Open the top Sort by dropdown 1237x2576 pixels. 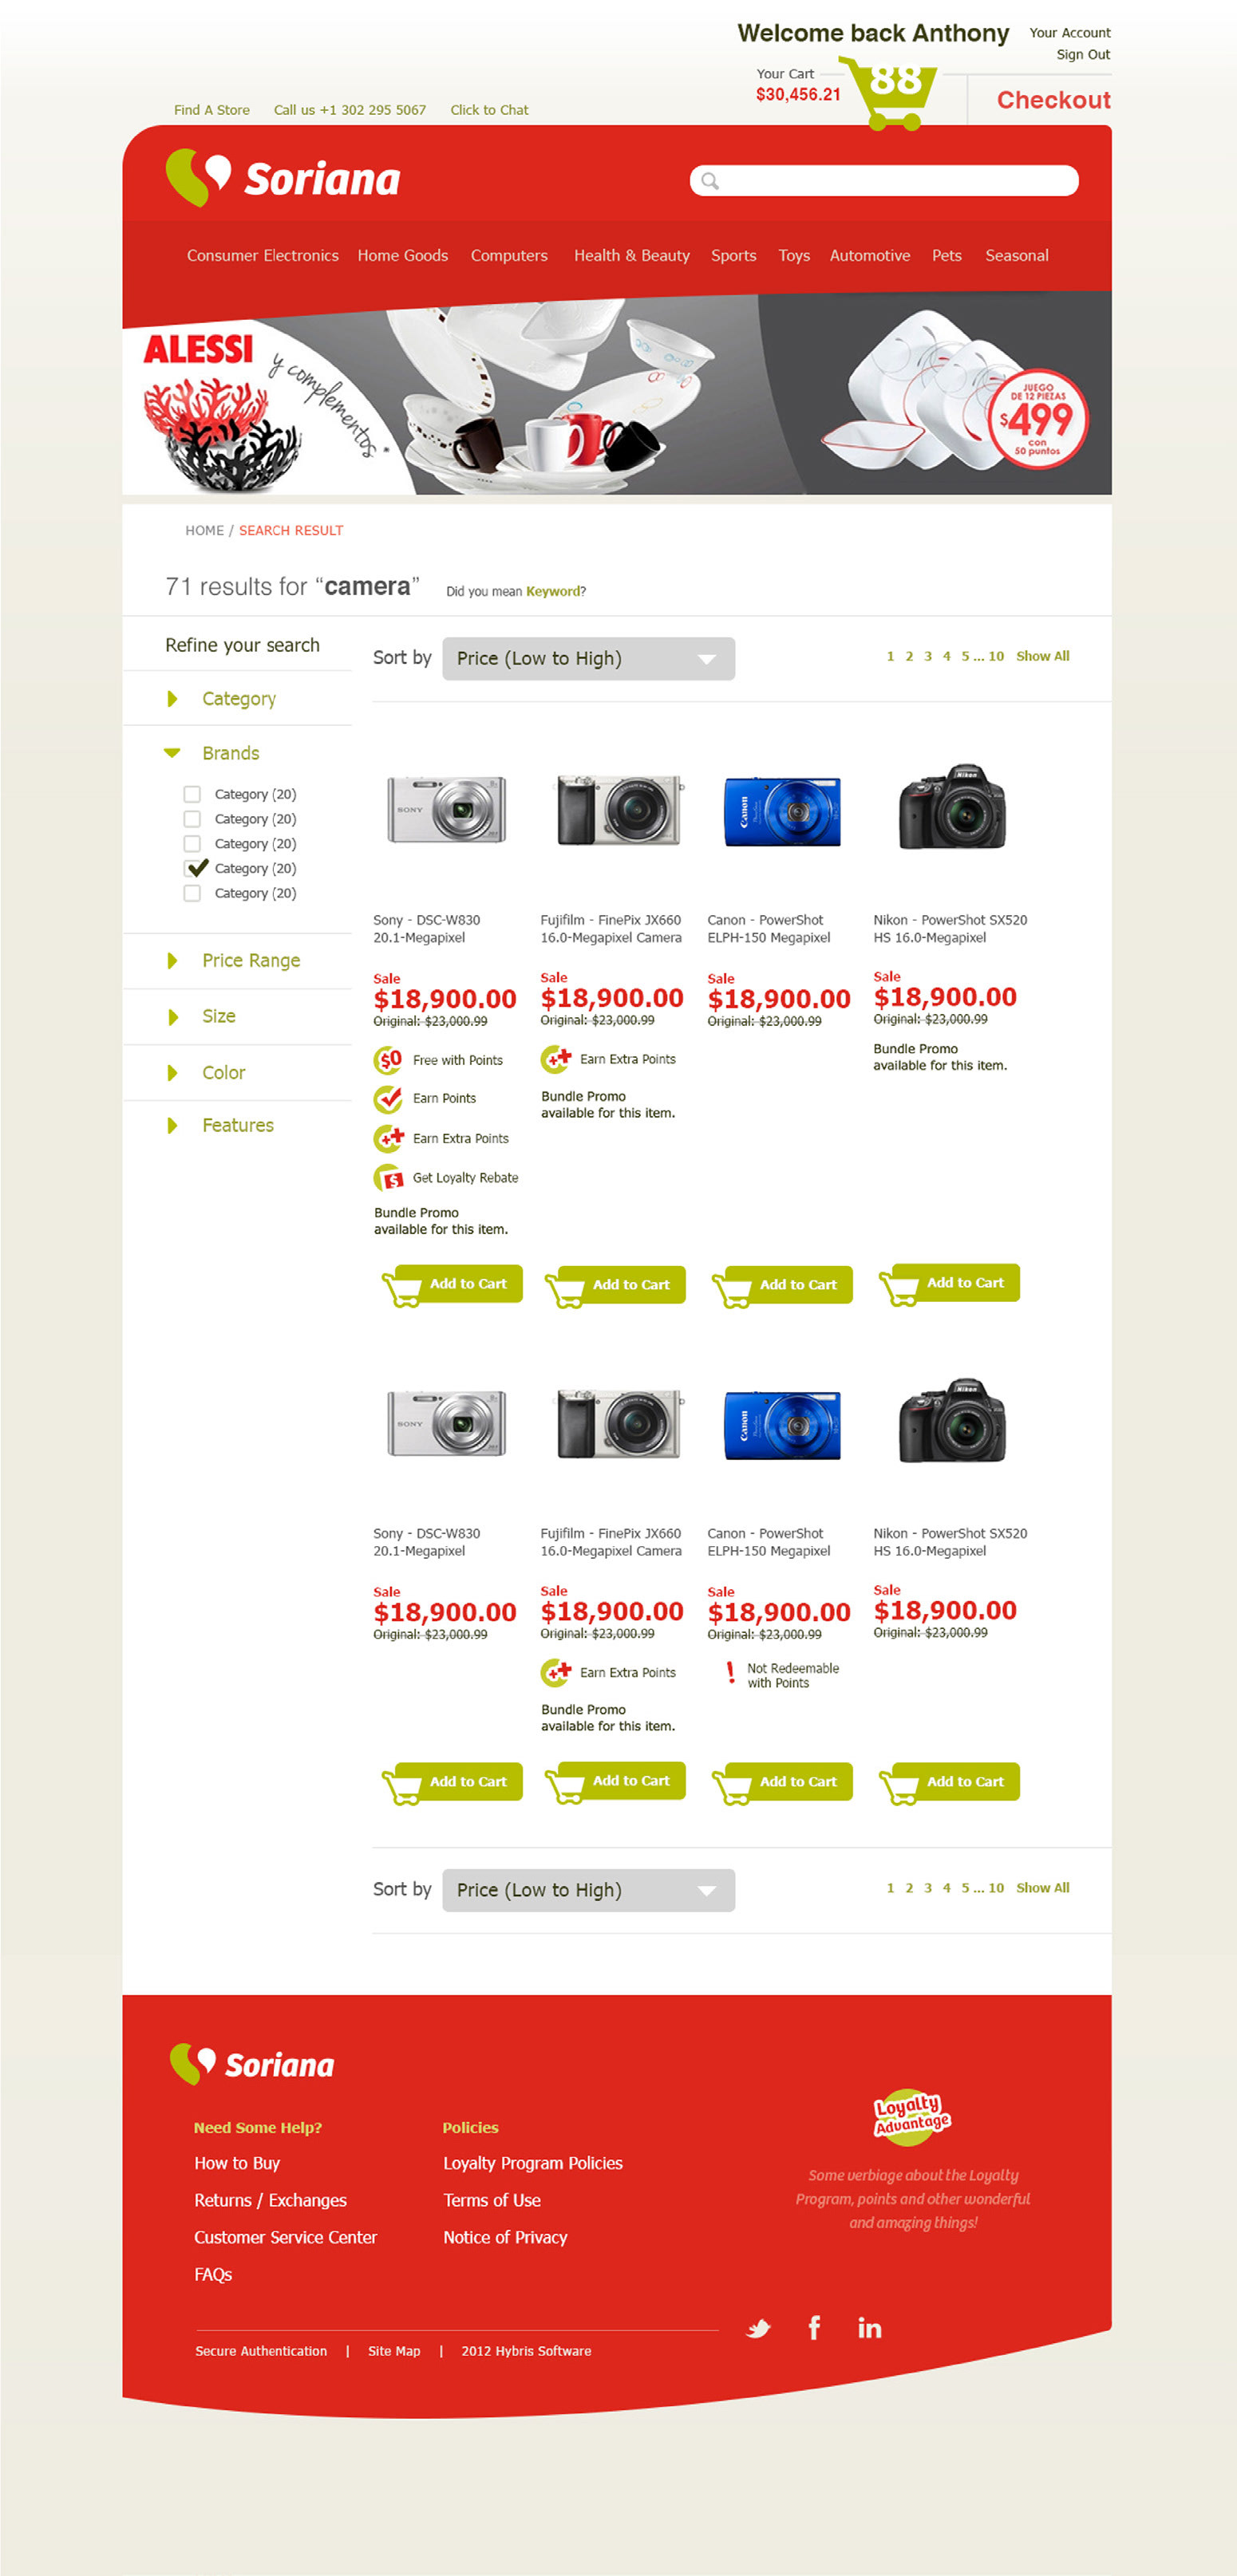(588, 658)
